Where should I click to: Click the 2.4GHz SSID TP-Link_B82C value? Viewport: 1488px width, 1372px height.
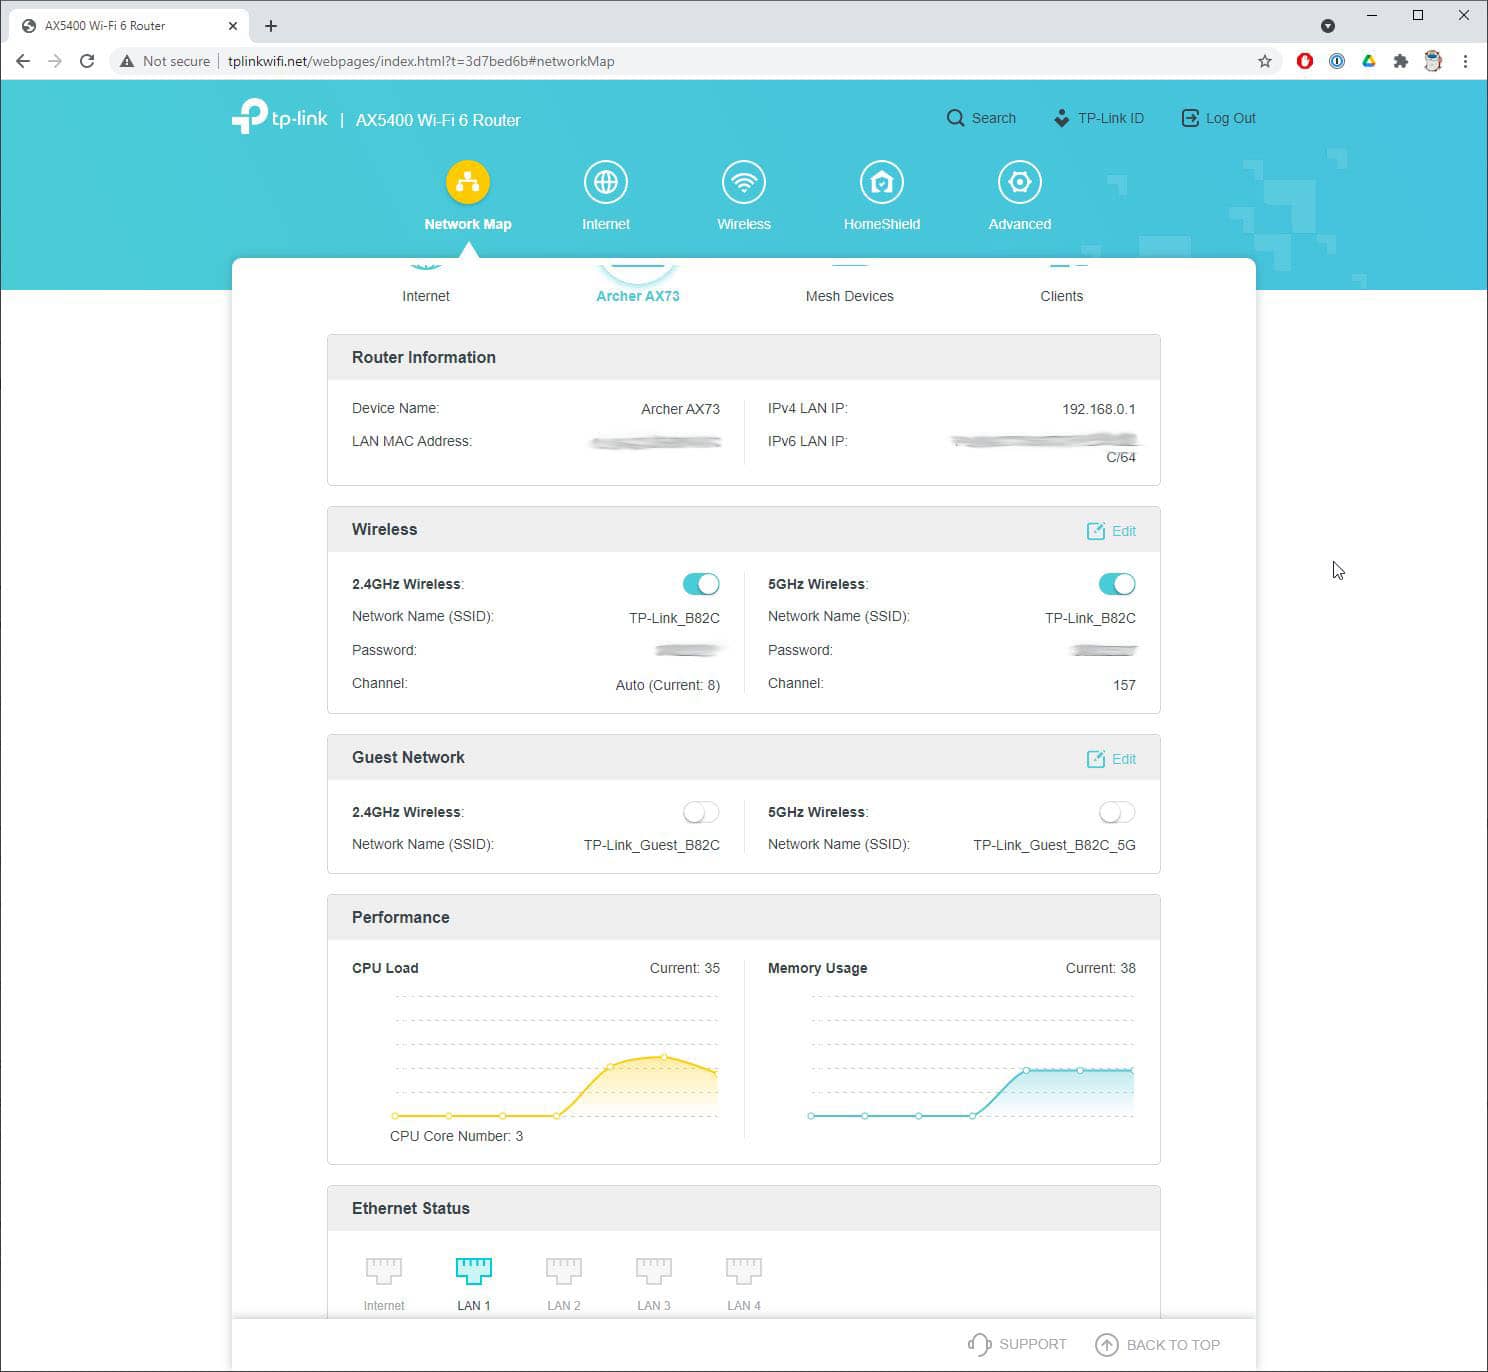click(674, 618)
